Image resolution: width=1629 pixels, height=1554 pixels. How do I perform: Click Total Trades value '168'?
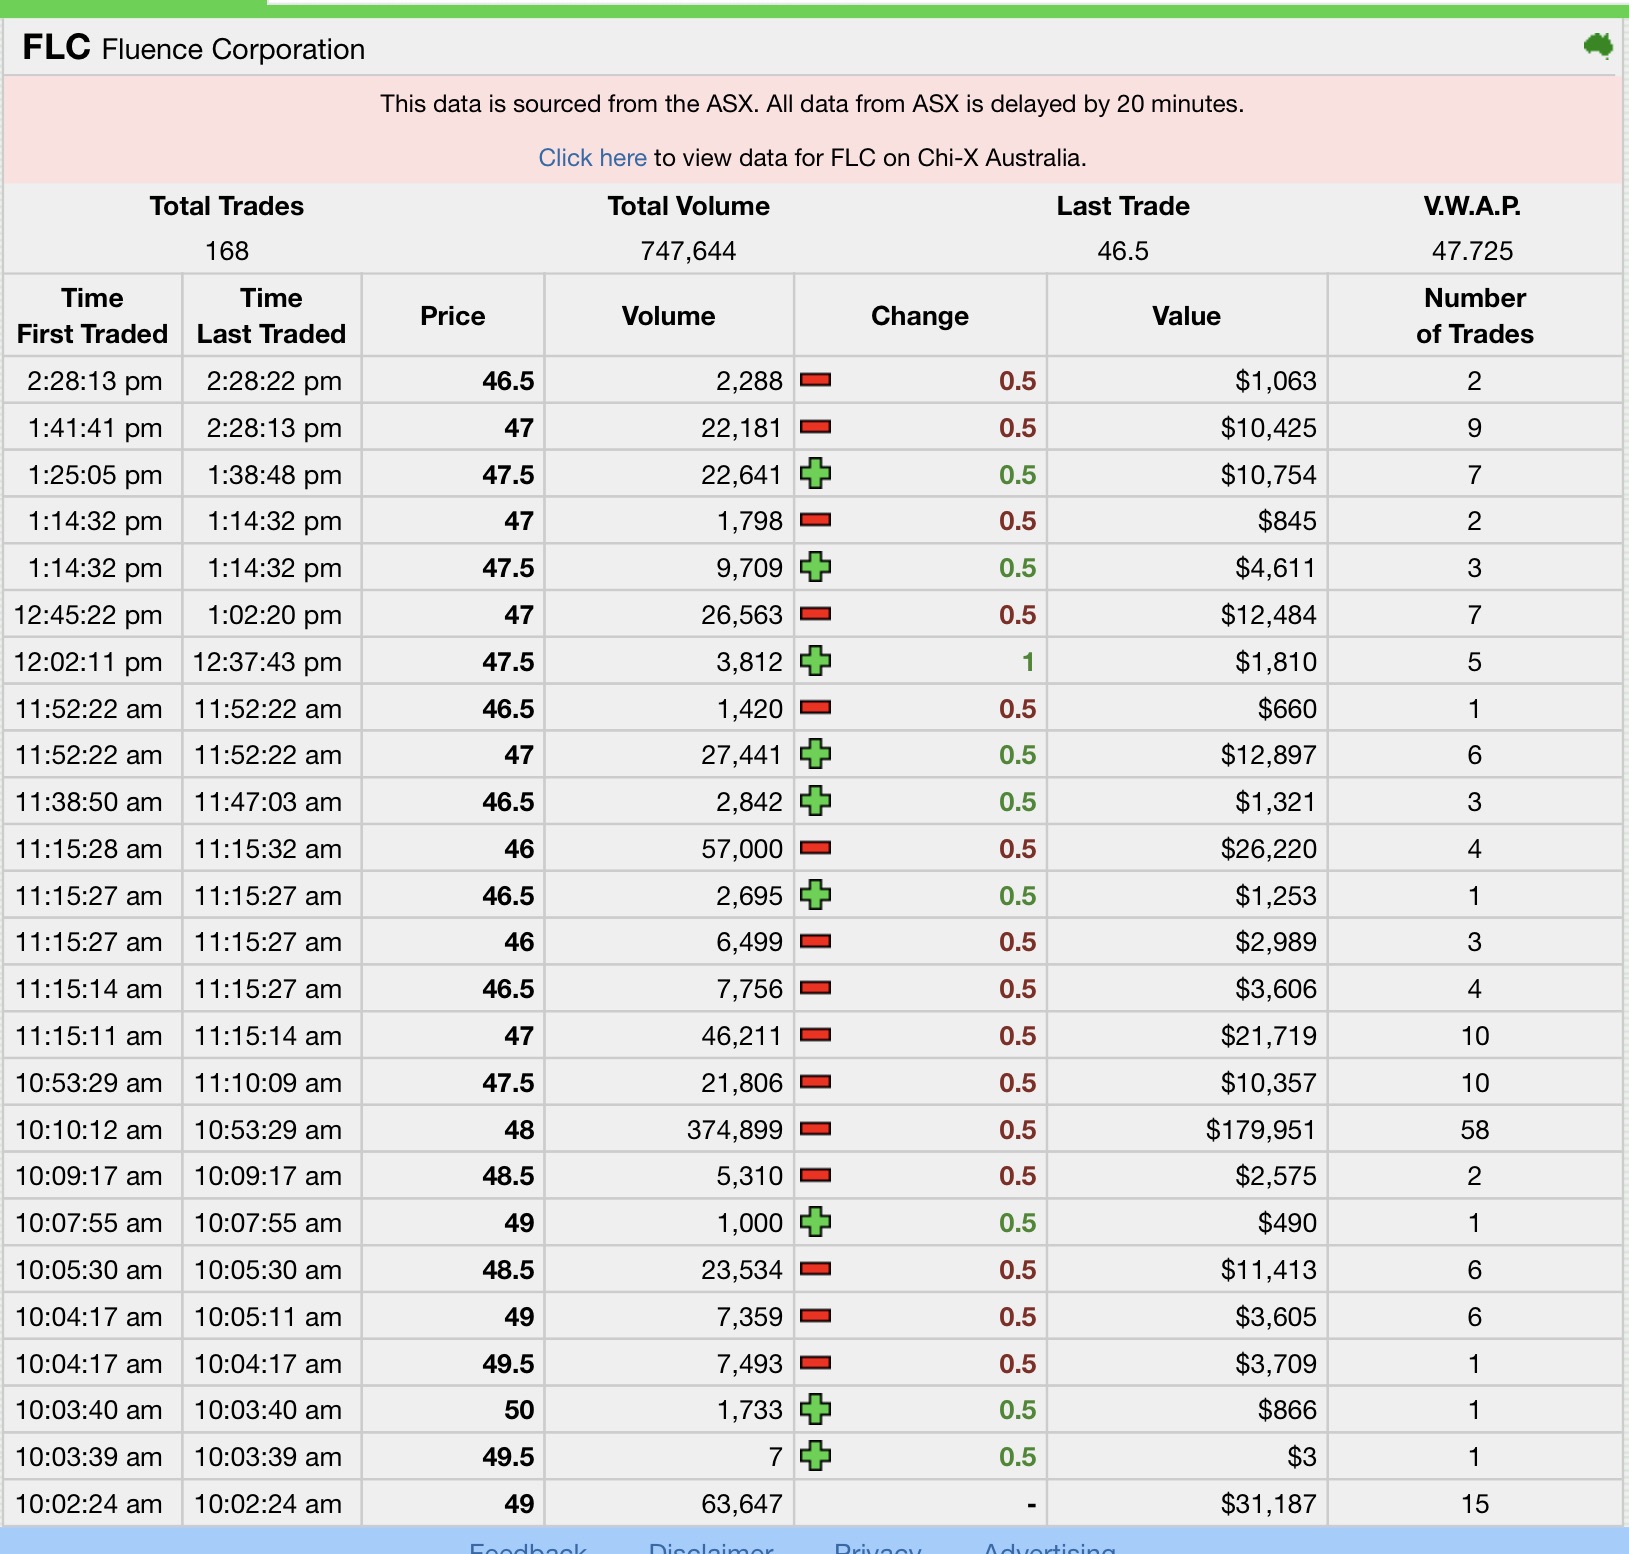tap(227, 251)
